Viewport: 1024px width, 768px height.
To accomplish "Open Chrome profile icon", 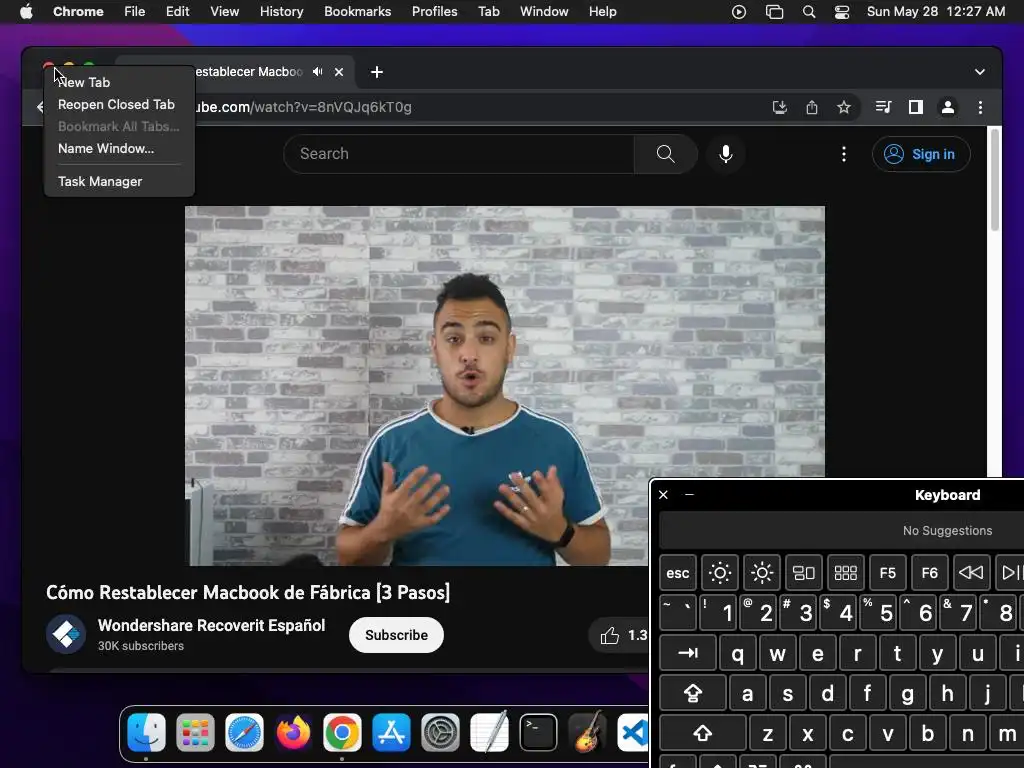I will [x=948, y=107].
